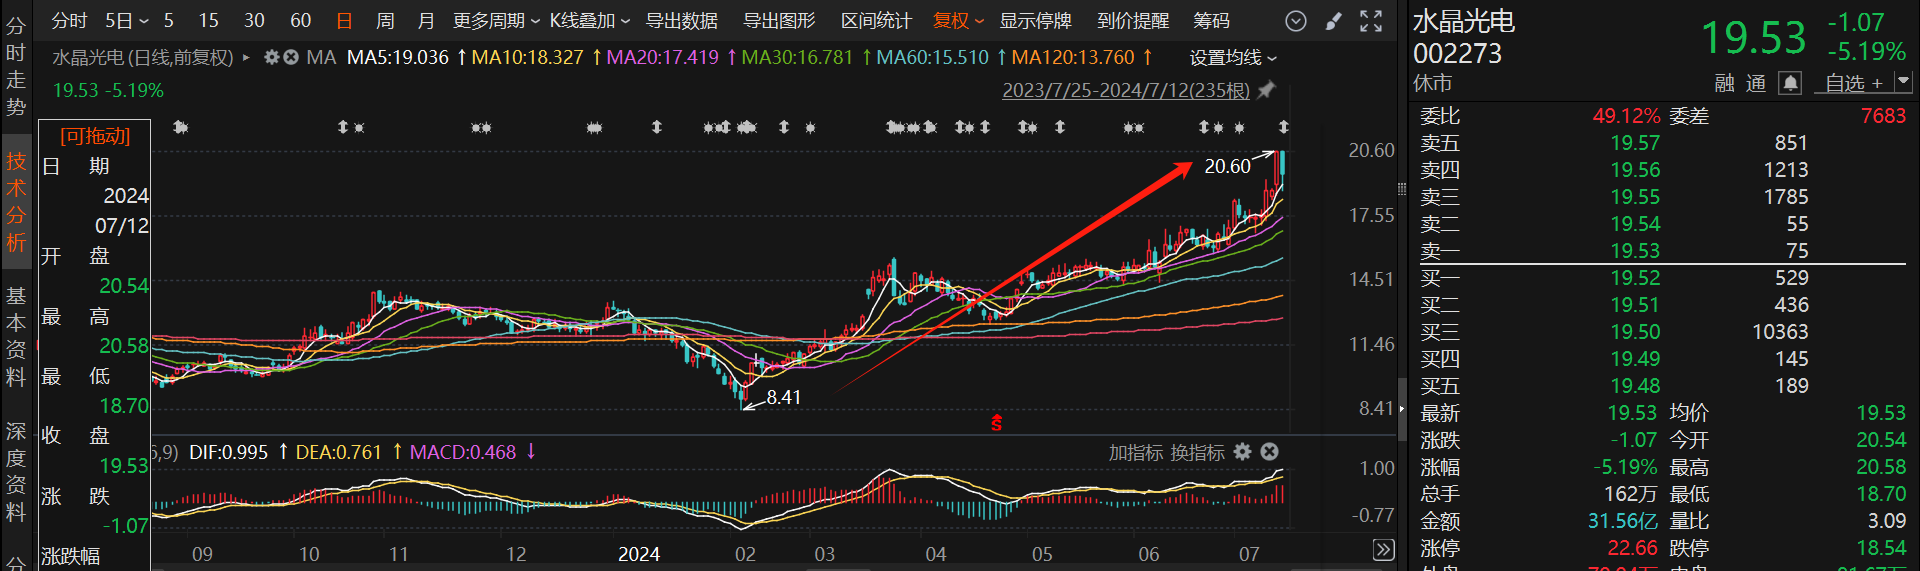Click the price alert bell icon

[1790, 83]
